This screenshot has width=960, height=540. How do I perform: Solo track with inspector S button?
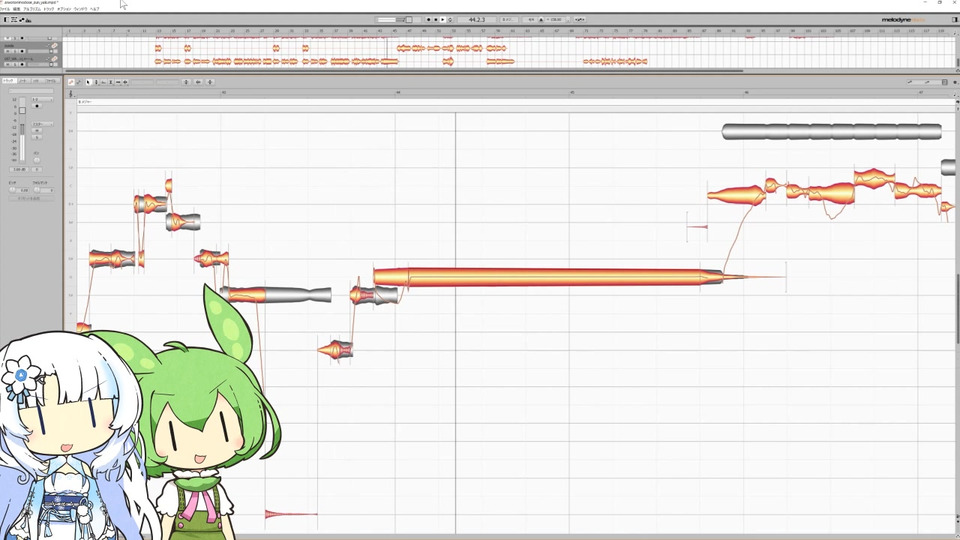(x=37, y=137)
